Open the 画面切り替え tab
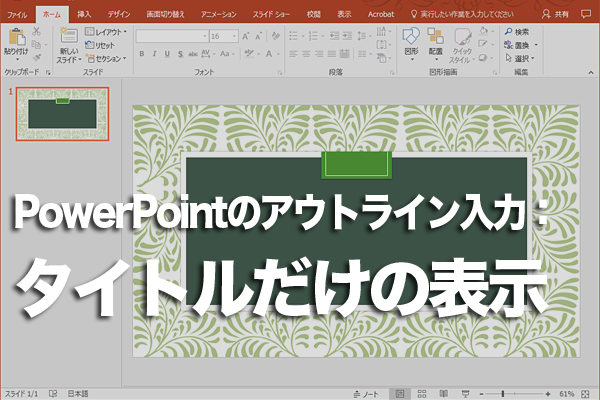Viewport: 600px width, 400px height. point(165,15)
